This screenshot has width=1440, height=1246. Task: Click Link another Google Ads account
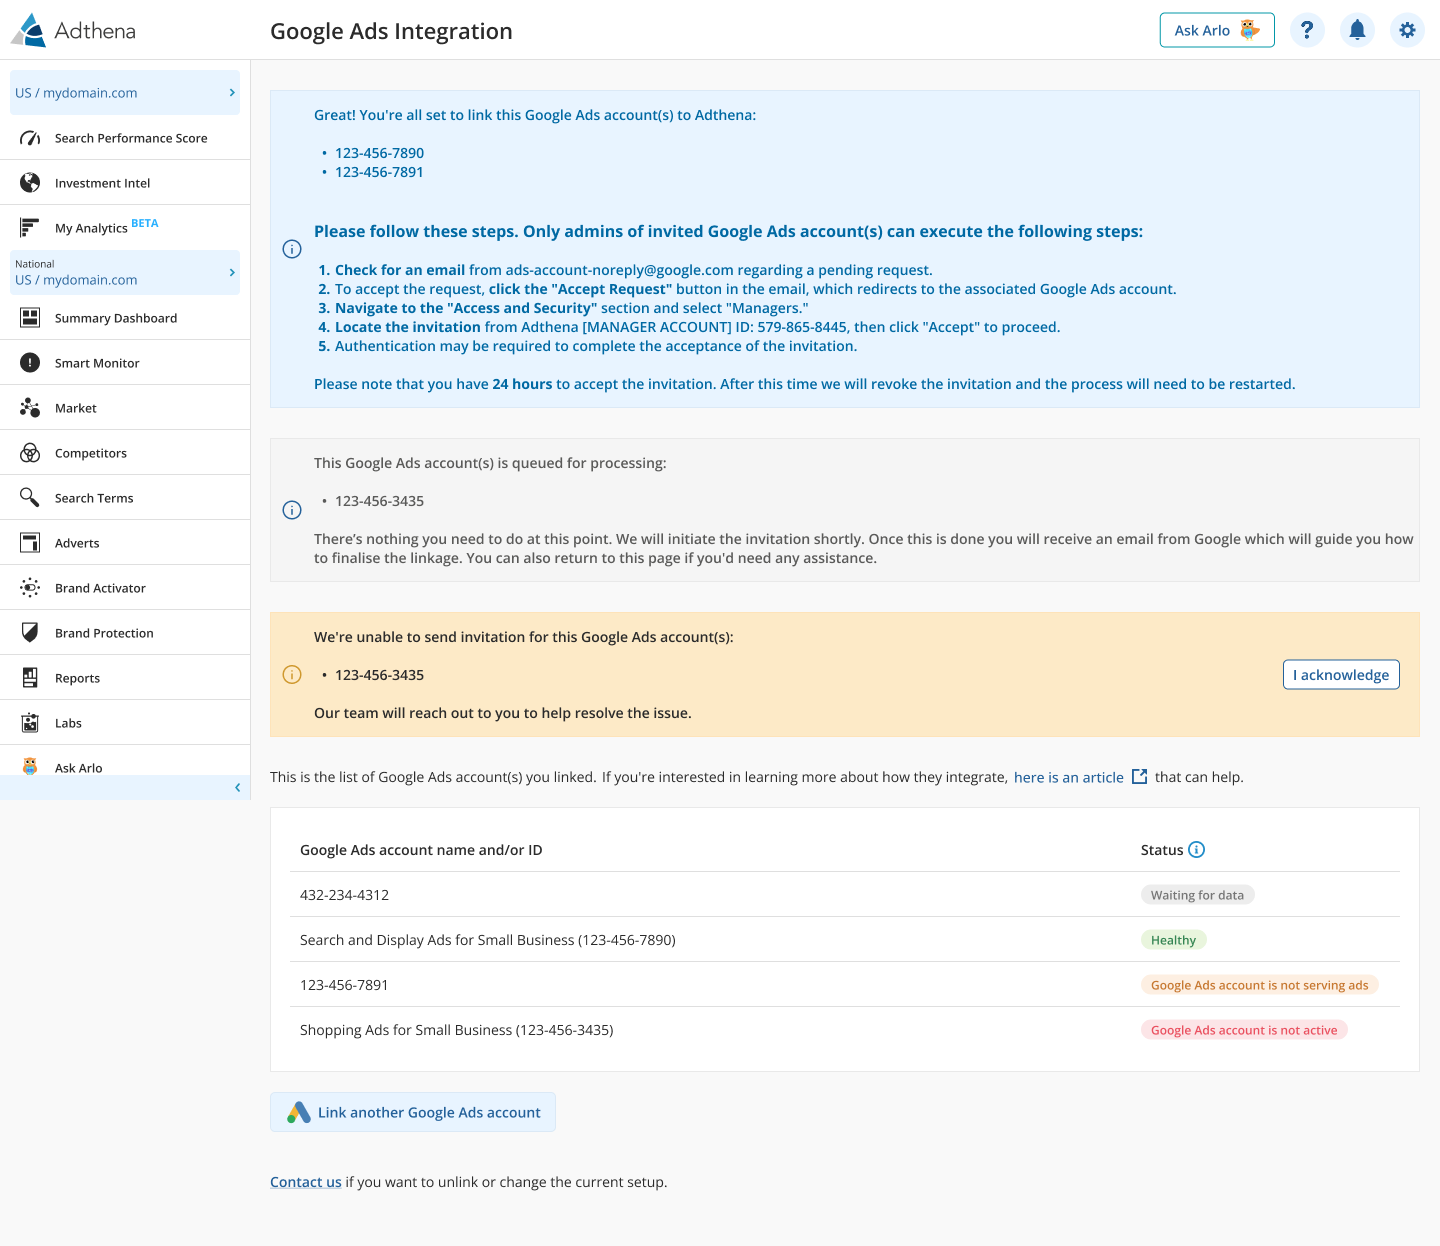click(413, 1112)
